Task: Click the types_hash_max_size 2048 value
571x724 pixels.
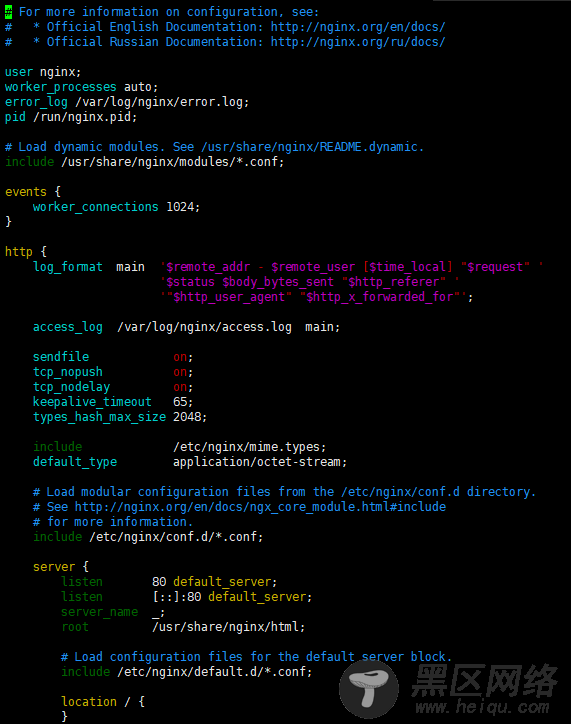Action: click(187, 417)
